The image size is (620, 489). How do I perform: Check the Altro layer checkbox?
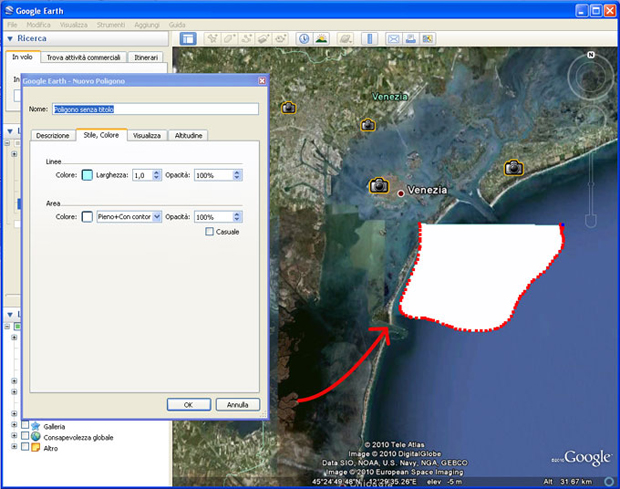tap(25, 447)
